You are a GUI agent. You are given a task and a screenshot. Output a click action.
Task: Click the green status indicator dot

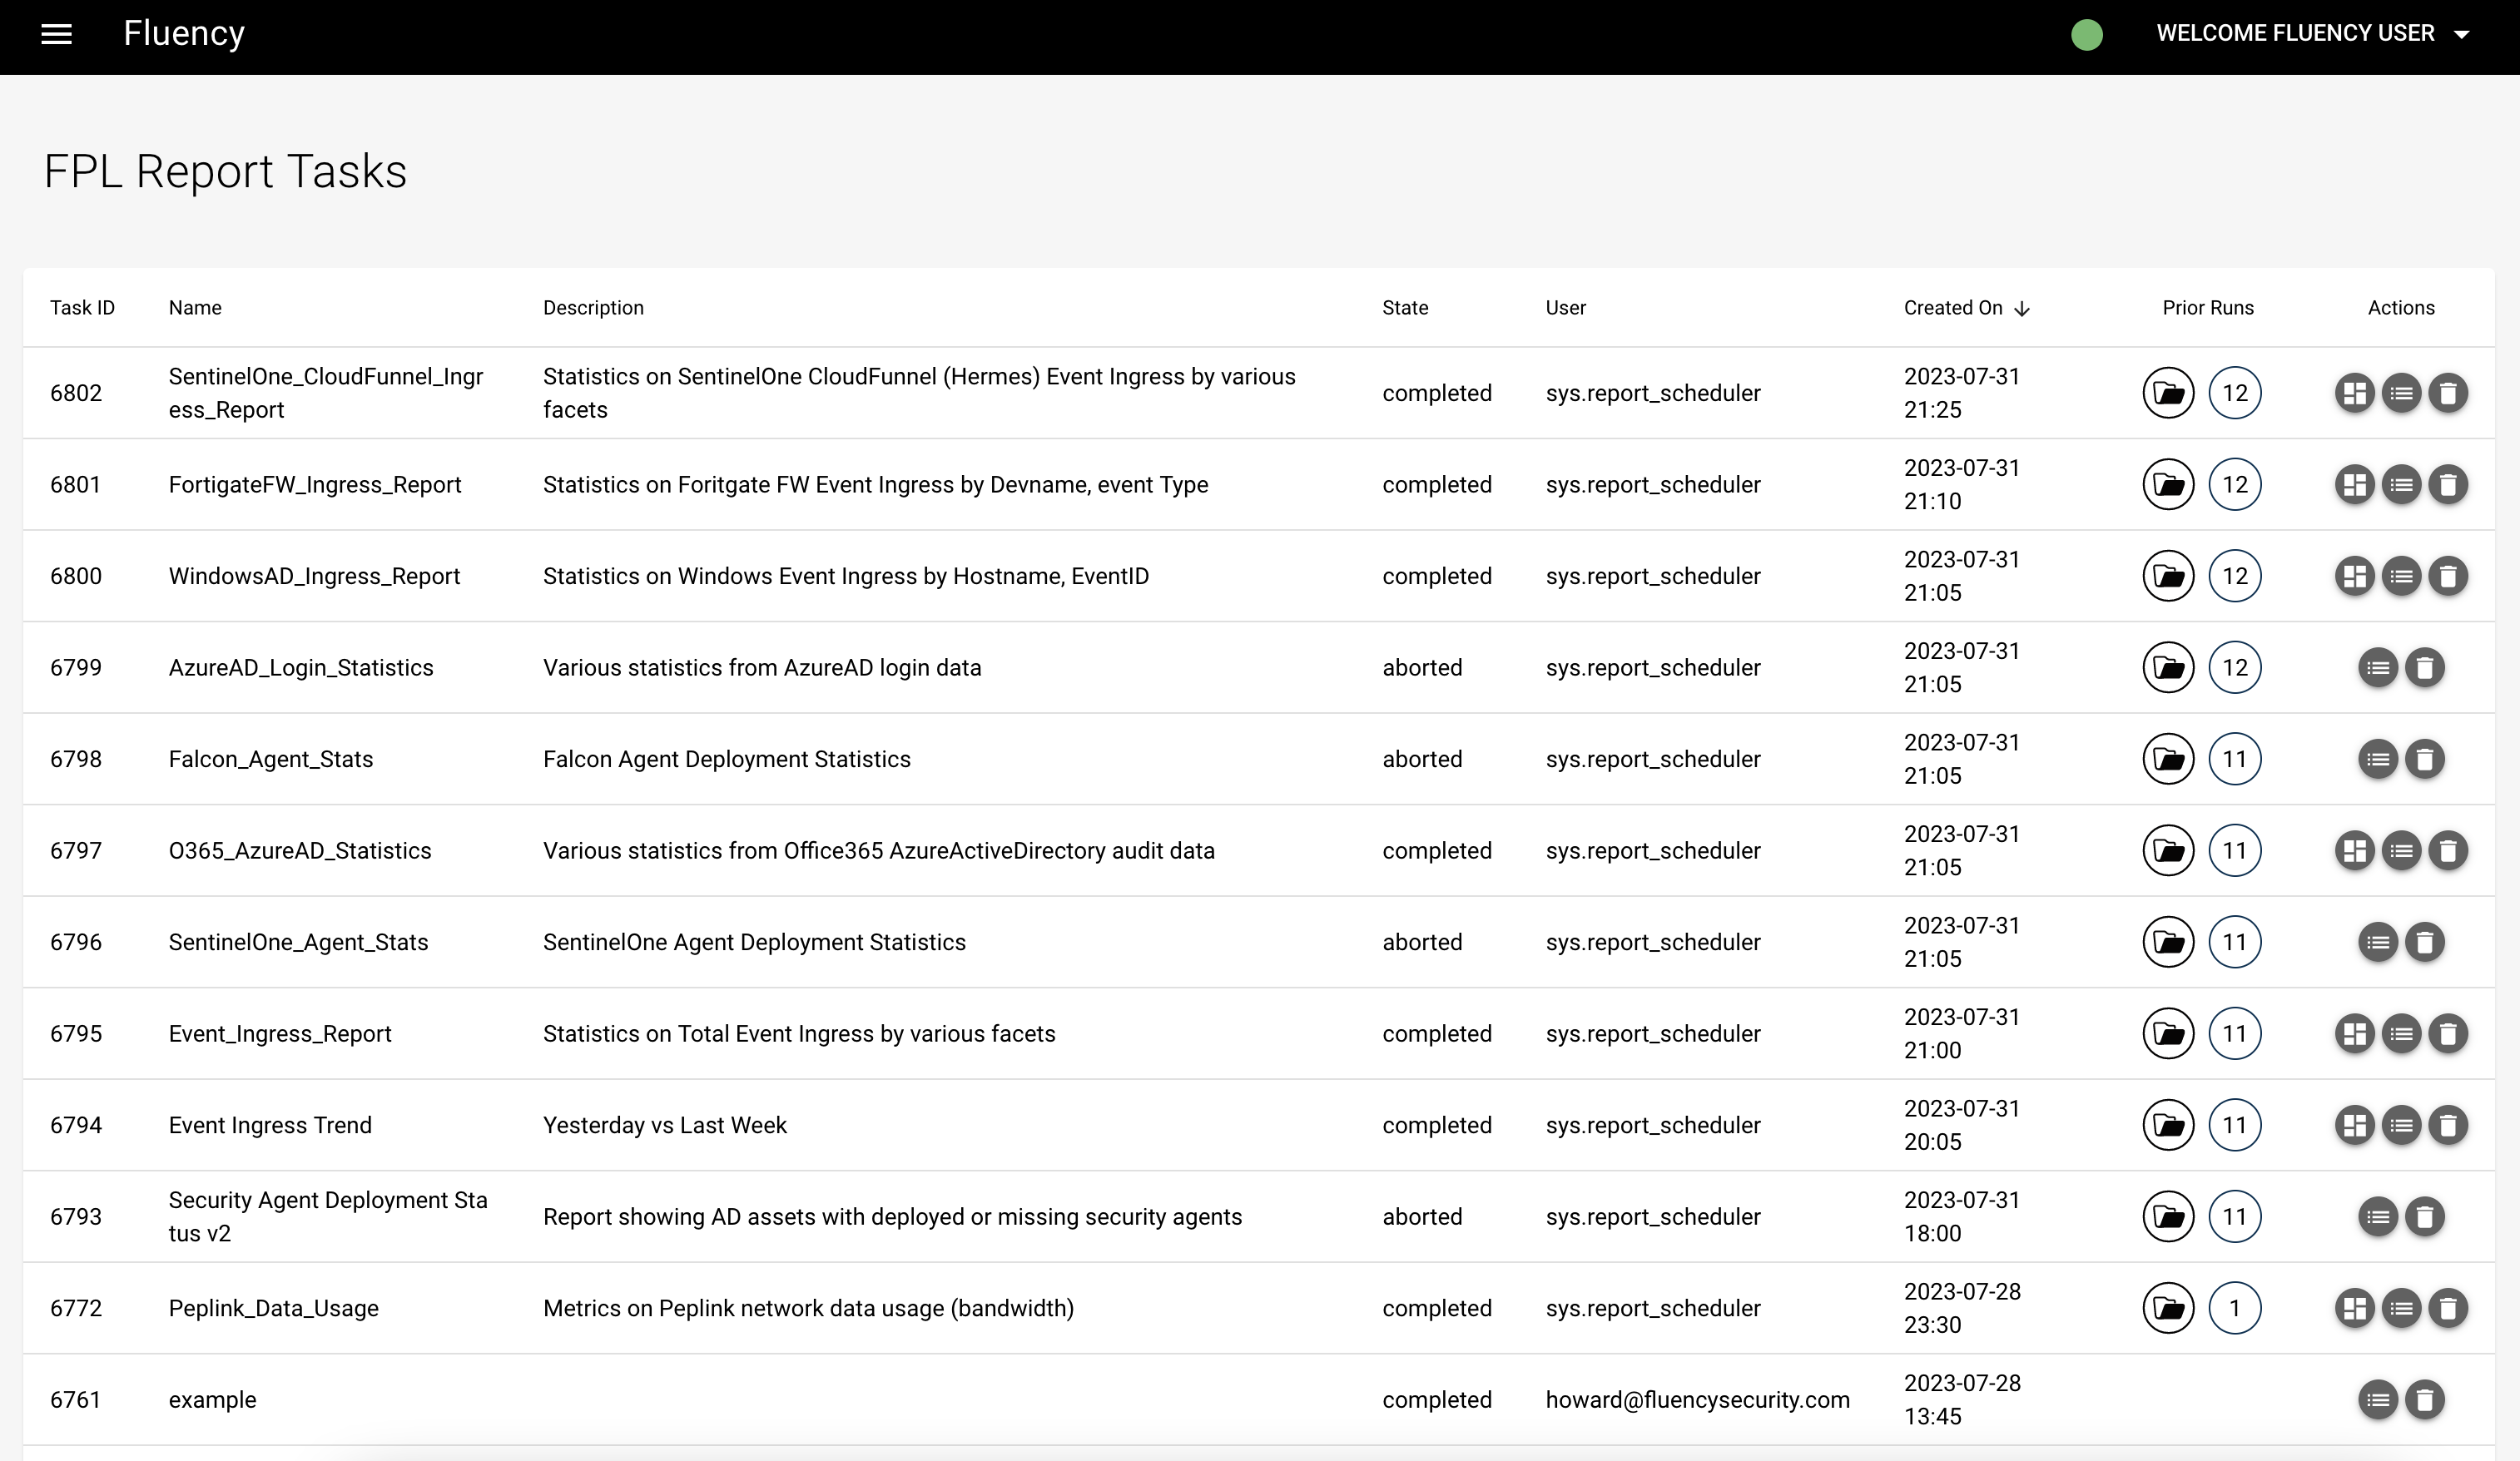tap(2086, 34)
